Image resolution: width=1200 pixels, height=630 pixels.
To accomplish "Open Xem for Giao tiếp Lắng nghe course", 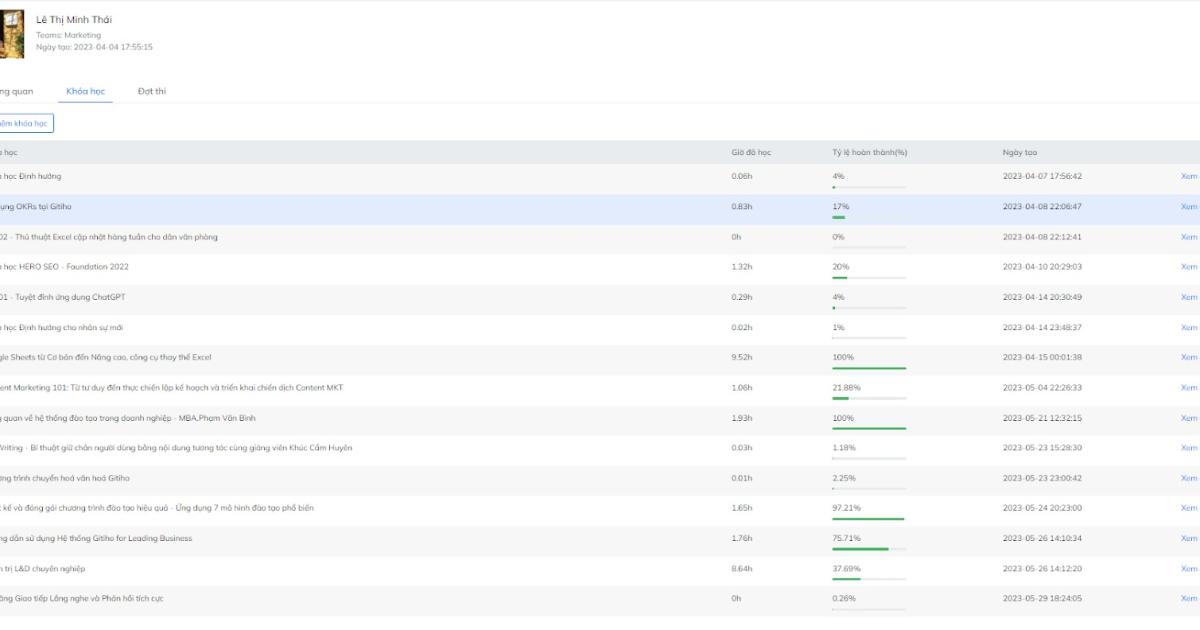I will pos(1188,599).
